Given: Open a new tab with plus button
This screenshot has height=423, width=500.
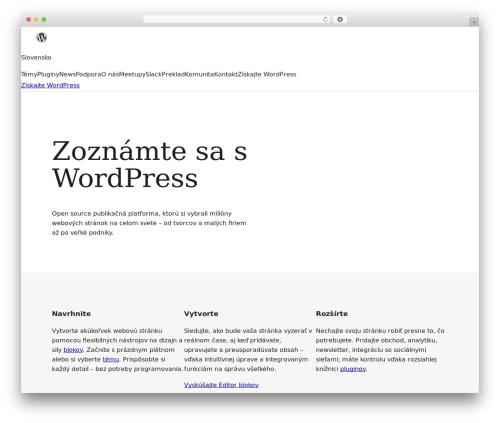Looking at the screenshot, I should [474, 22].
